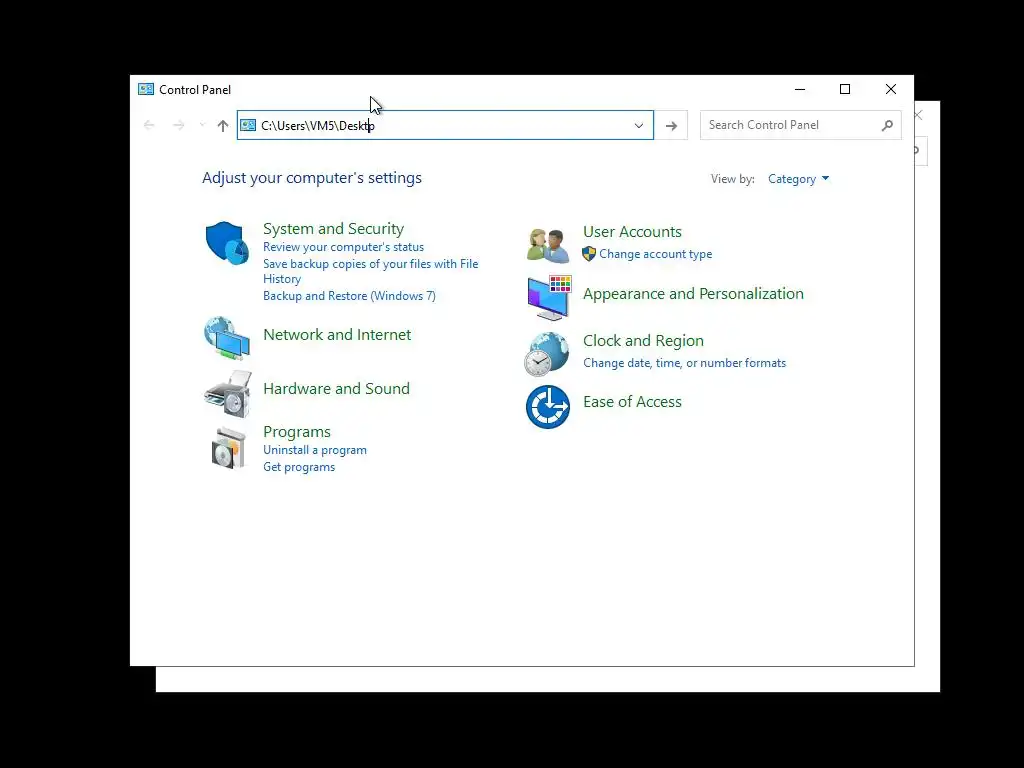Open Appearance and Personalization heading

693,294
